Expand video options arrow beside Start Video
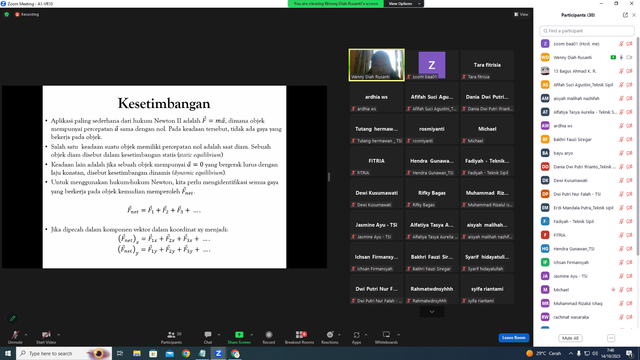 [58, 335]
